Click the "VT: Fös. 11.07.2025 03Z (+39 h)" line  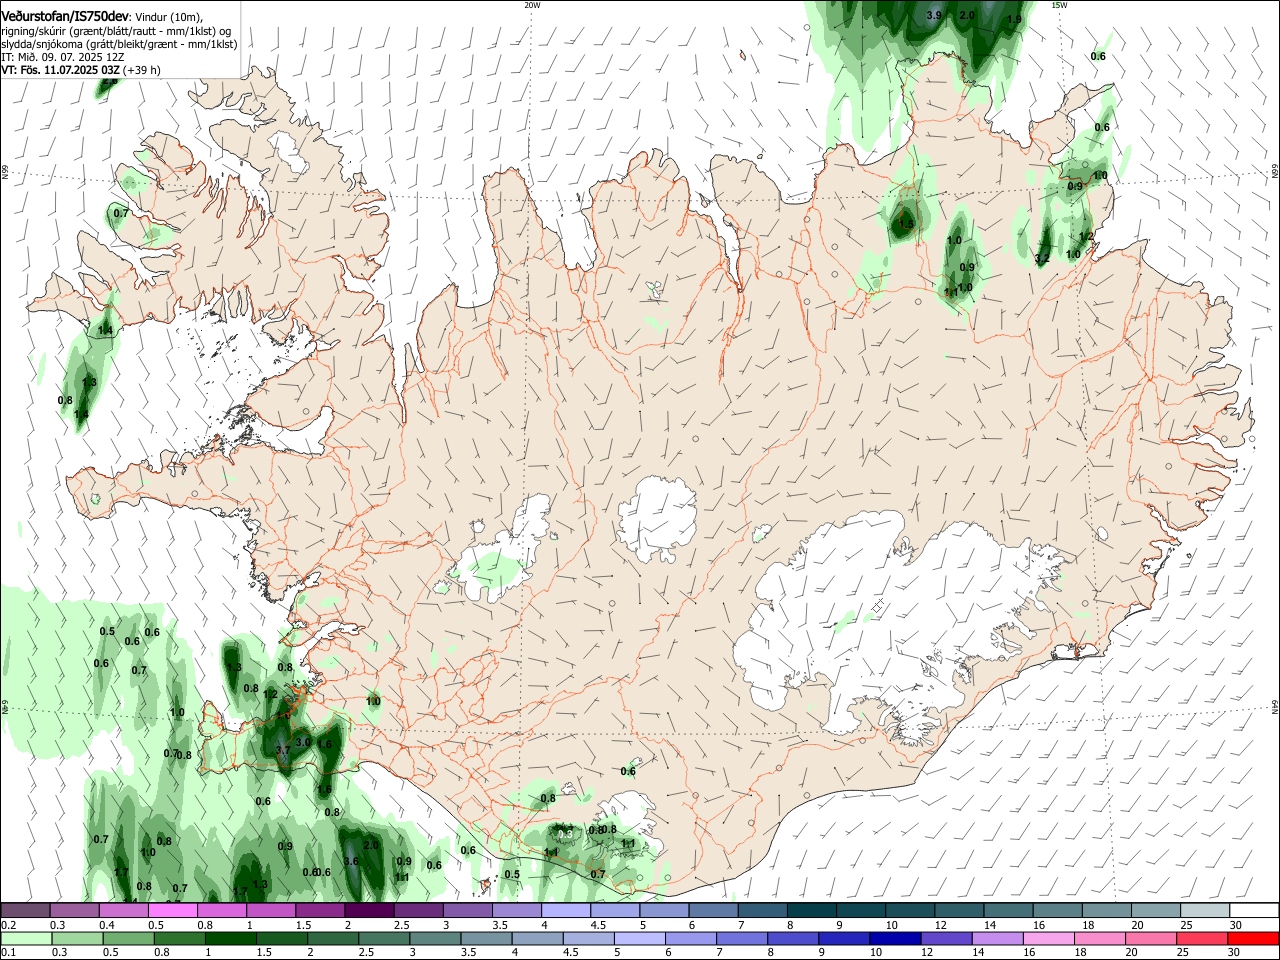(x=81, y=70)
